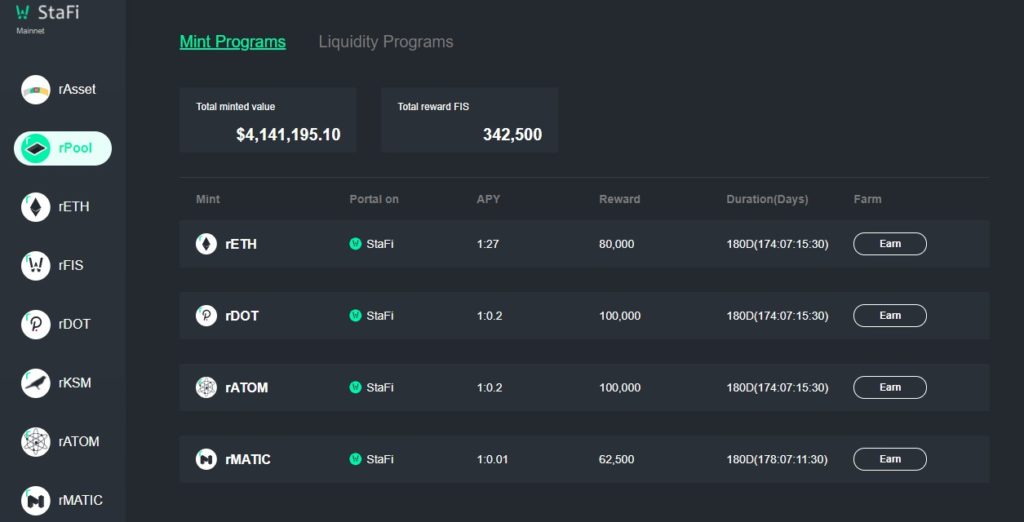Click Earn button for rETH

click(889, 244)
